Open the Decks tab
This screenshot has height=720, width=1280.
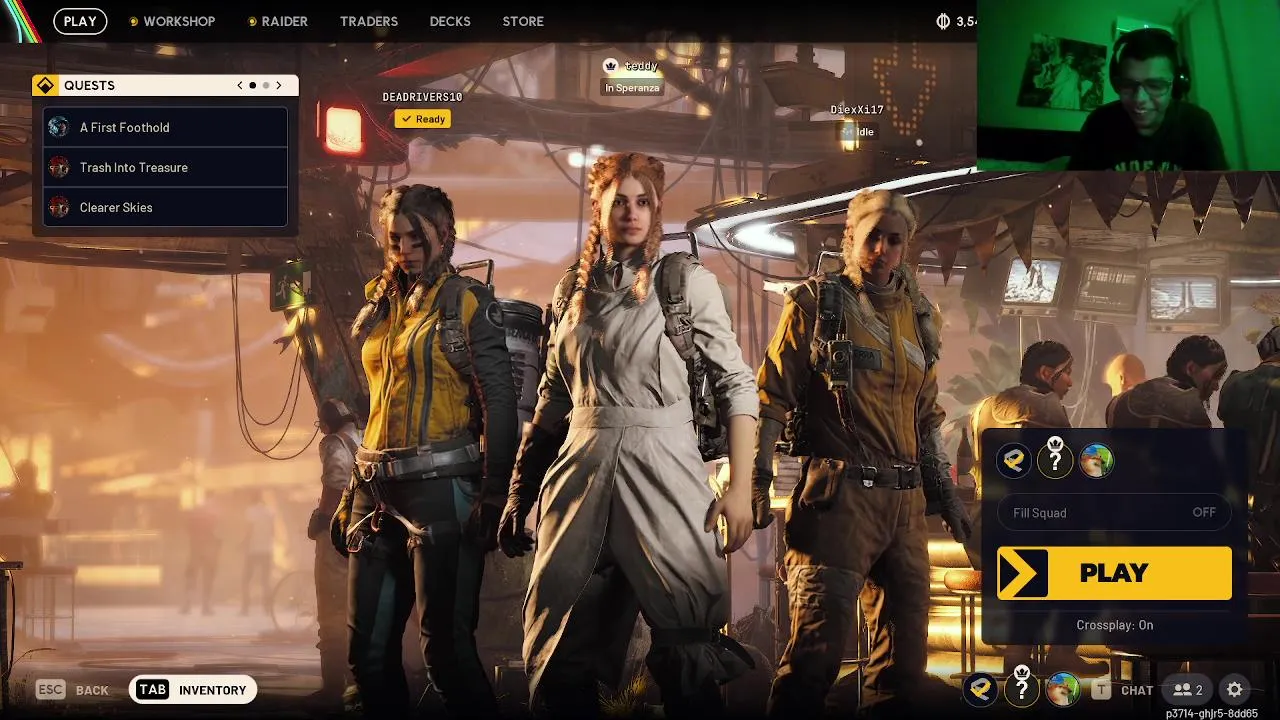click(x=450, y=21)
